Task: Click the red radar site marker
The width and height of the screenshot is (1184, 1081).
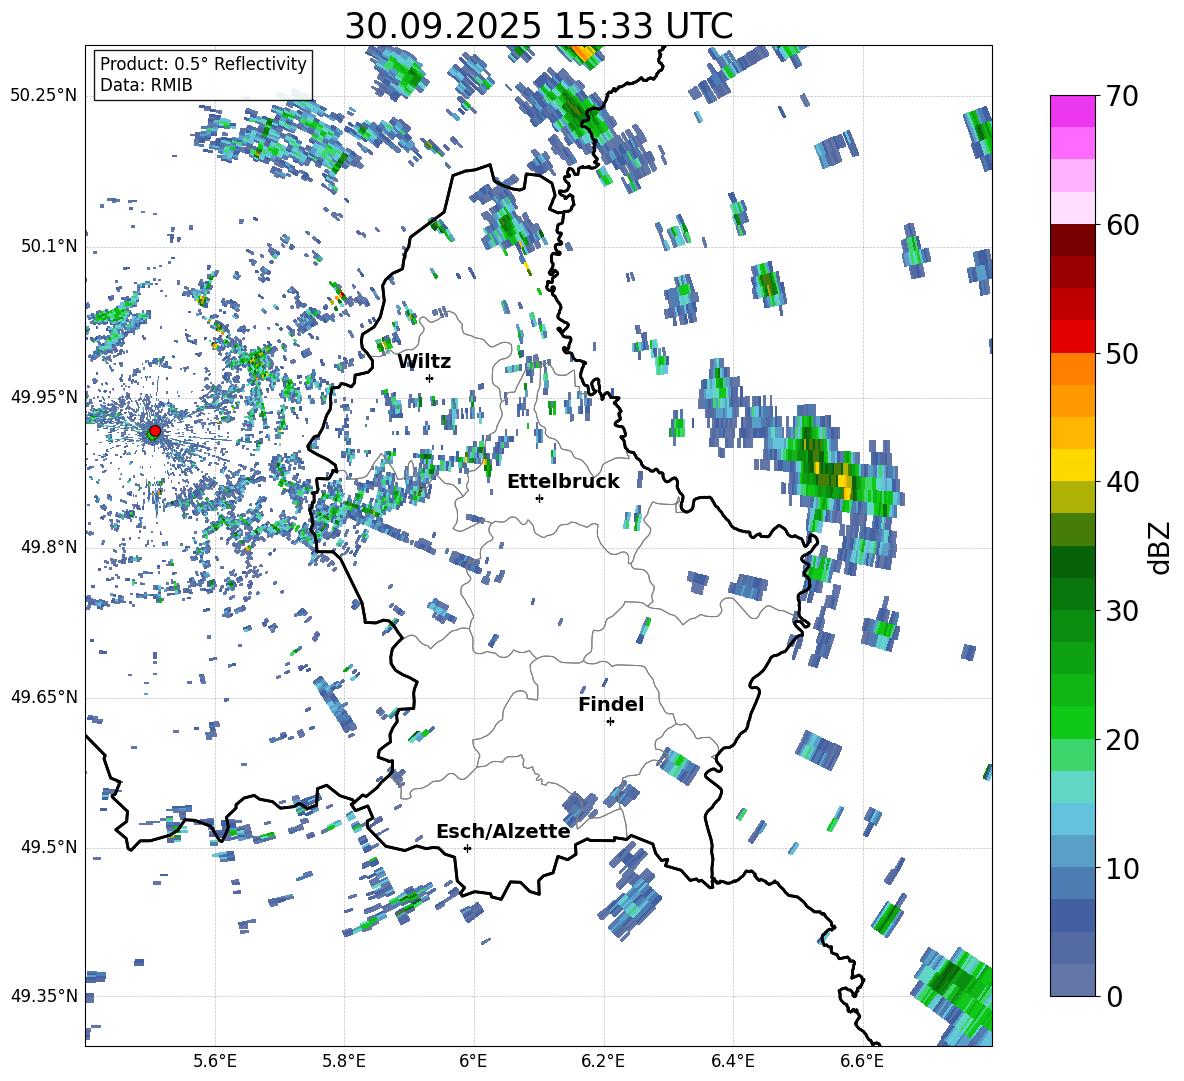Action: pos(155,431)
